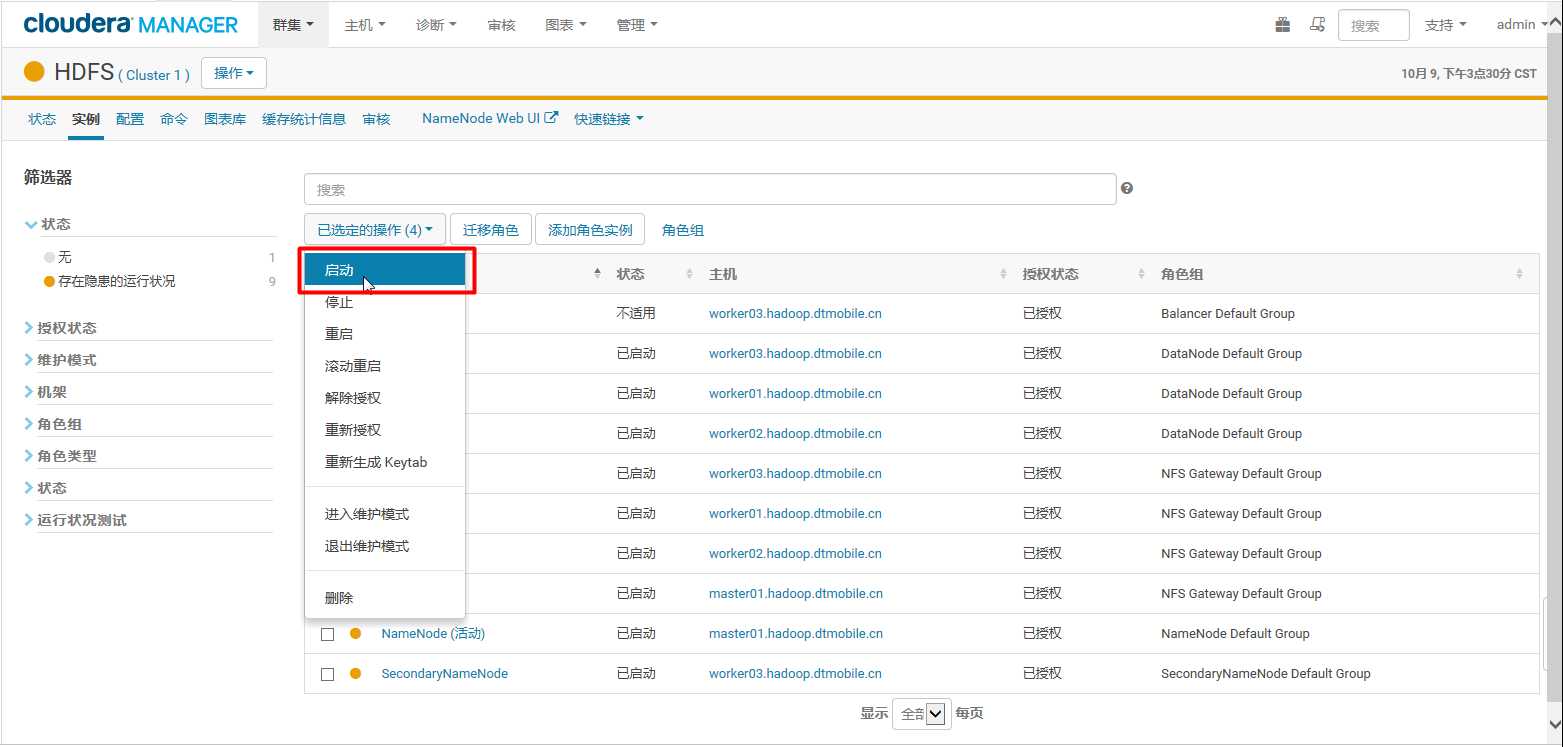Focus the instance 搜索 input field
Image resolution: width=1563 pixels, height=747 pixels.
pos(710,189)
